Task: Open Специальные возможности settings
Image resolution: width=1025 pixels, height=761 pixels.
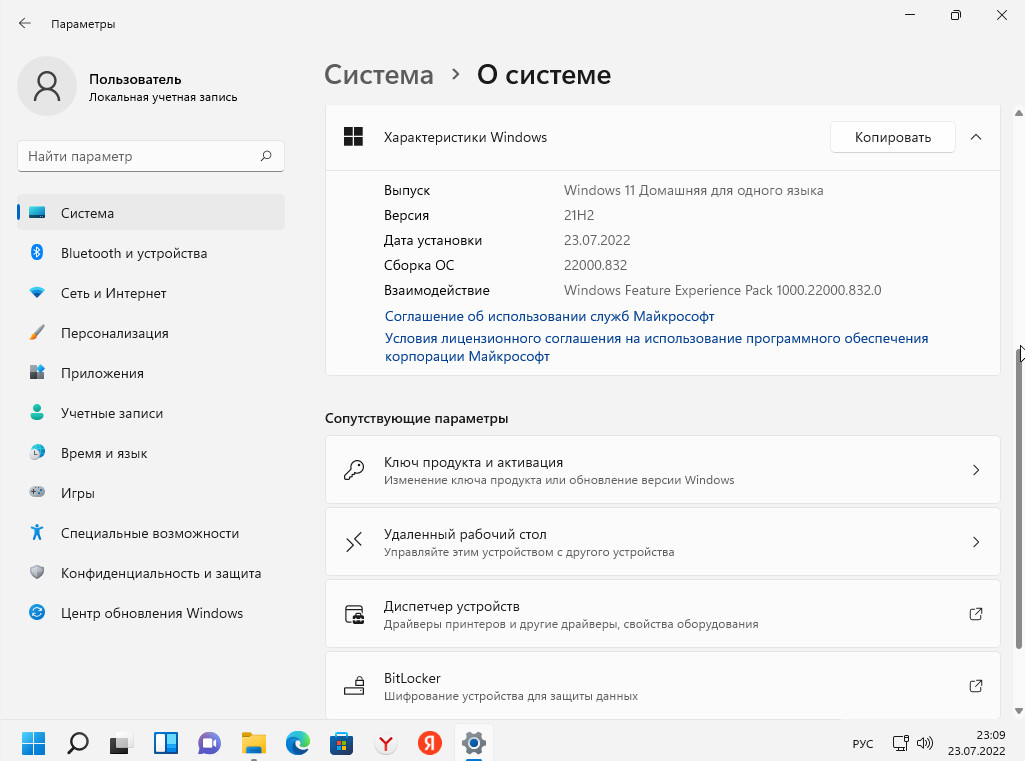Action: (151, 532)
